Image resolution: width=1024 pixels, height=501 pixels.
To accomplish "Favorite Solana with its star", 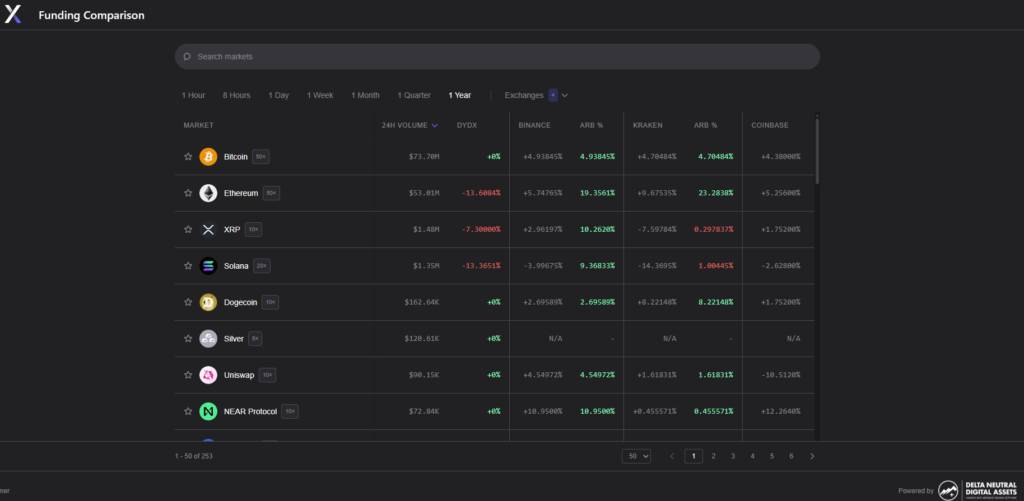I will point(188,266).
